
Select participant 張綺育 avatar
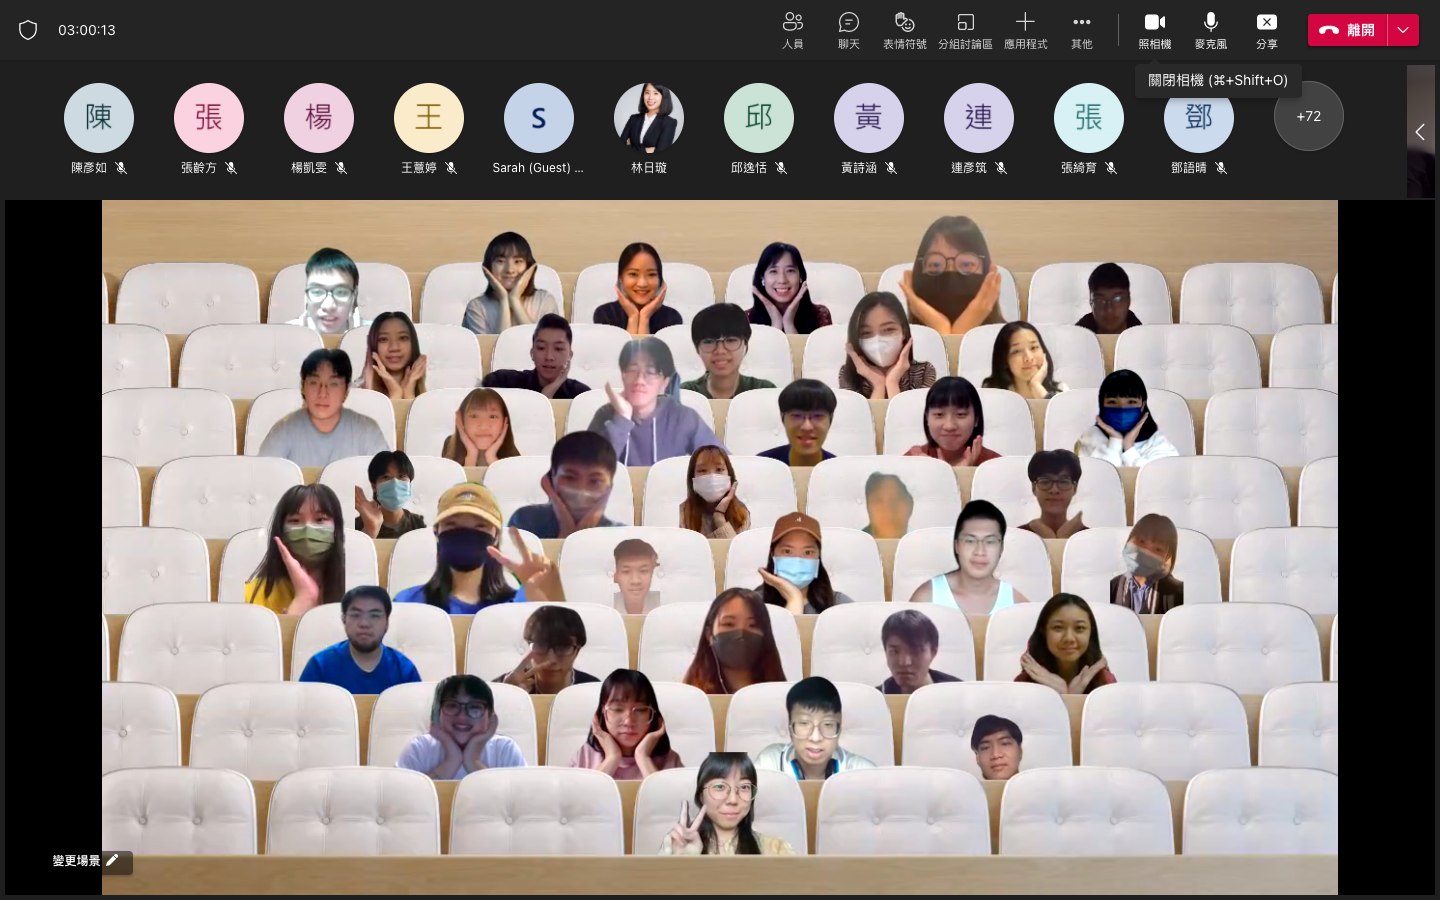coord(1089,118)
